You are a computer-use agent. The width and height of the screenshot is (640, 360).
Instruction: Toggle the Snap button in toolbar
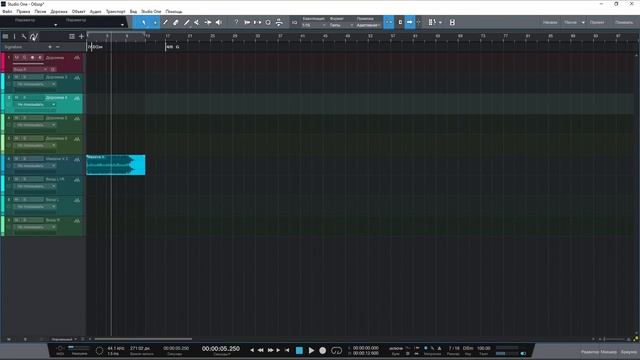(x=389, y=22)
